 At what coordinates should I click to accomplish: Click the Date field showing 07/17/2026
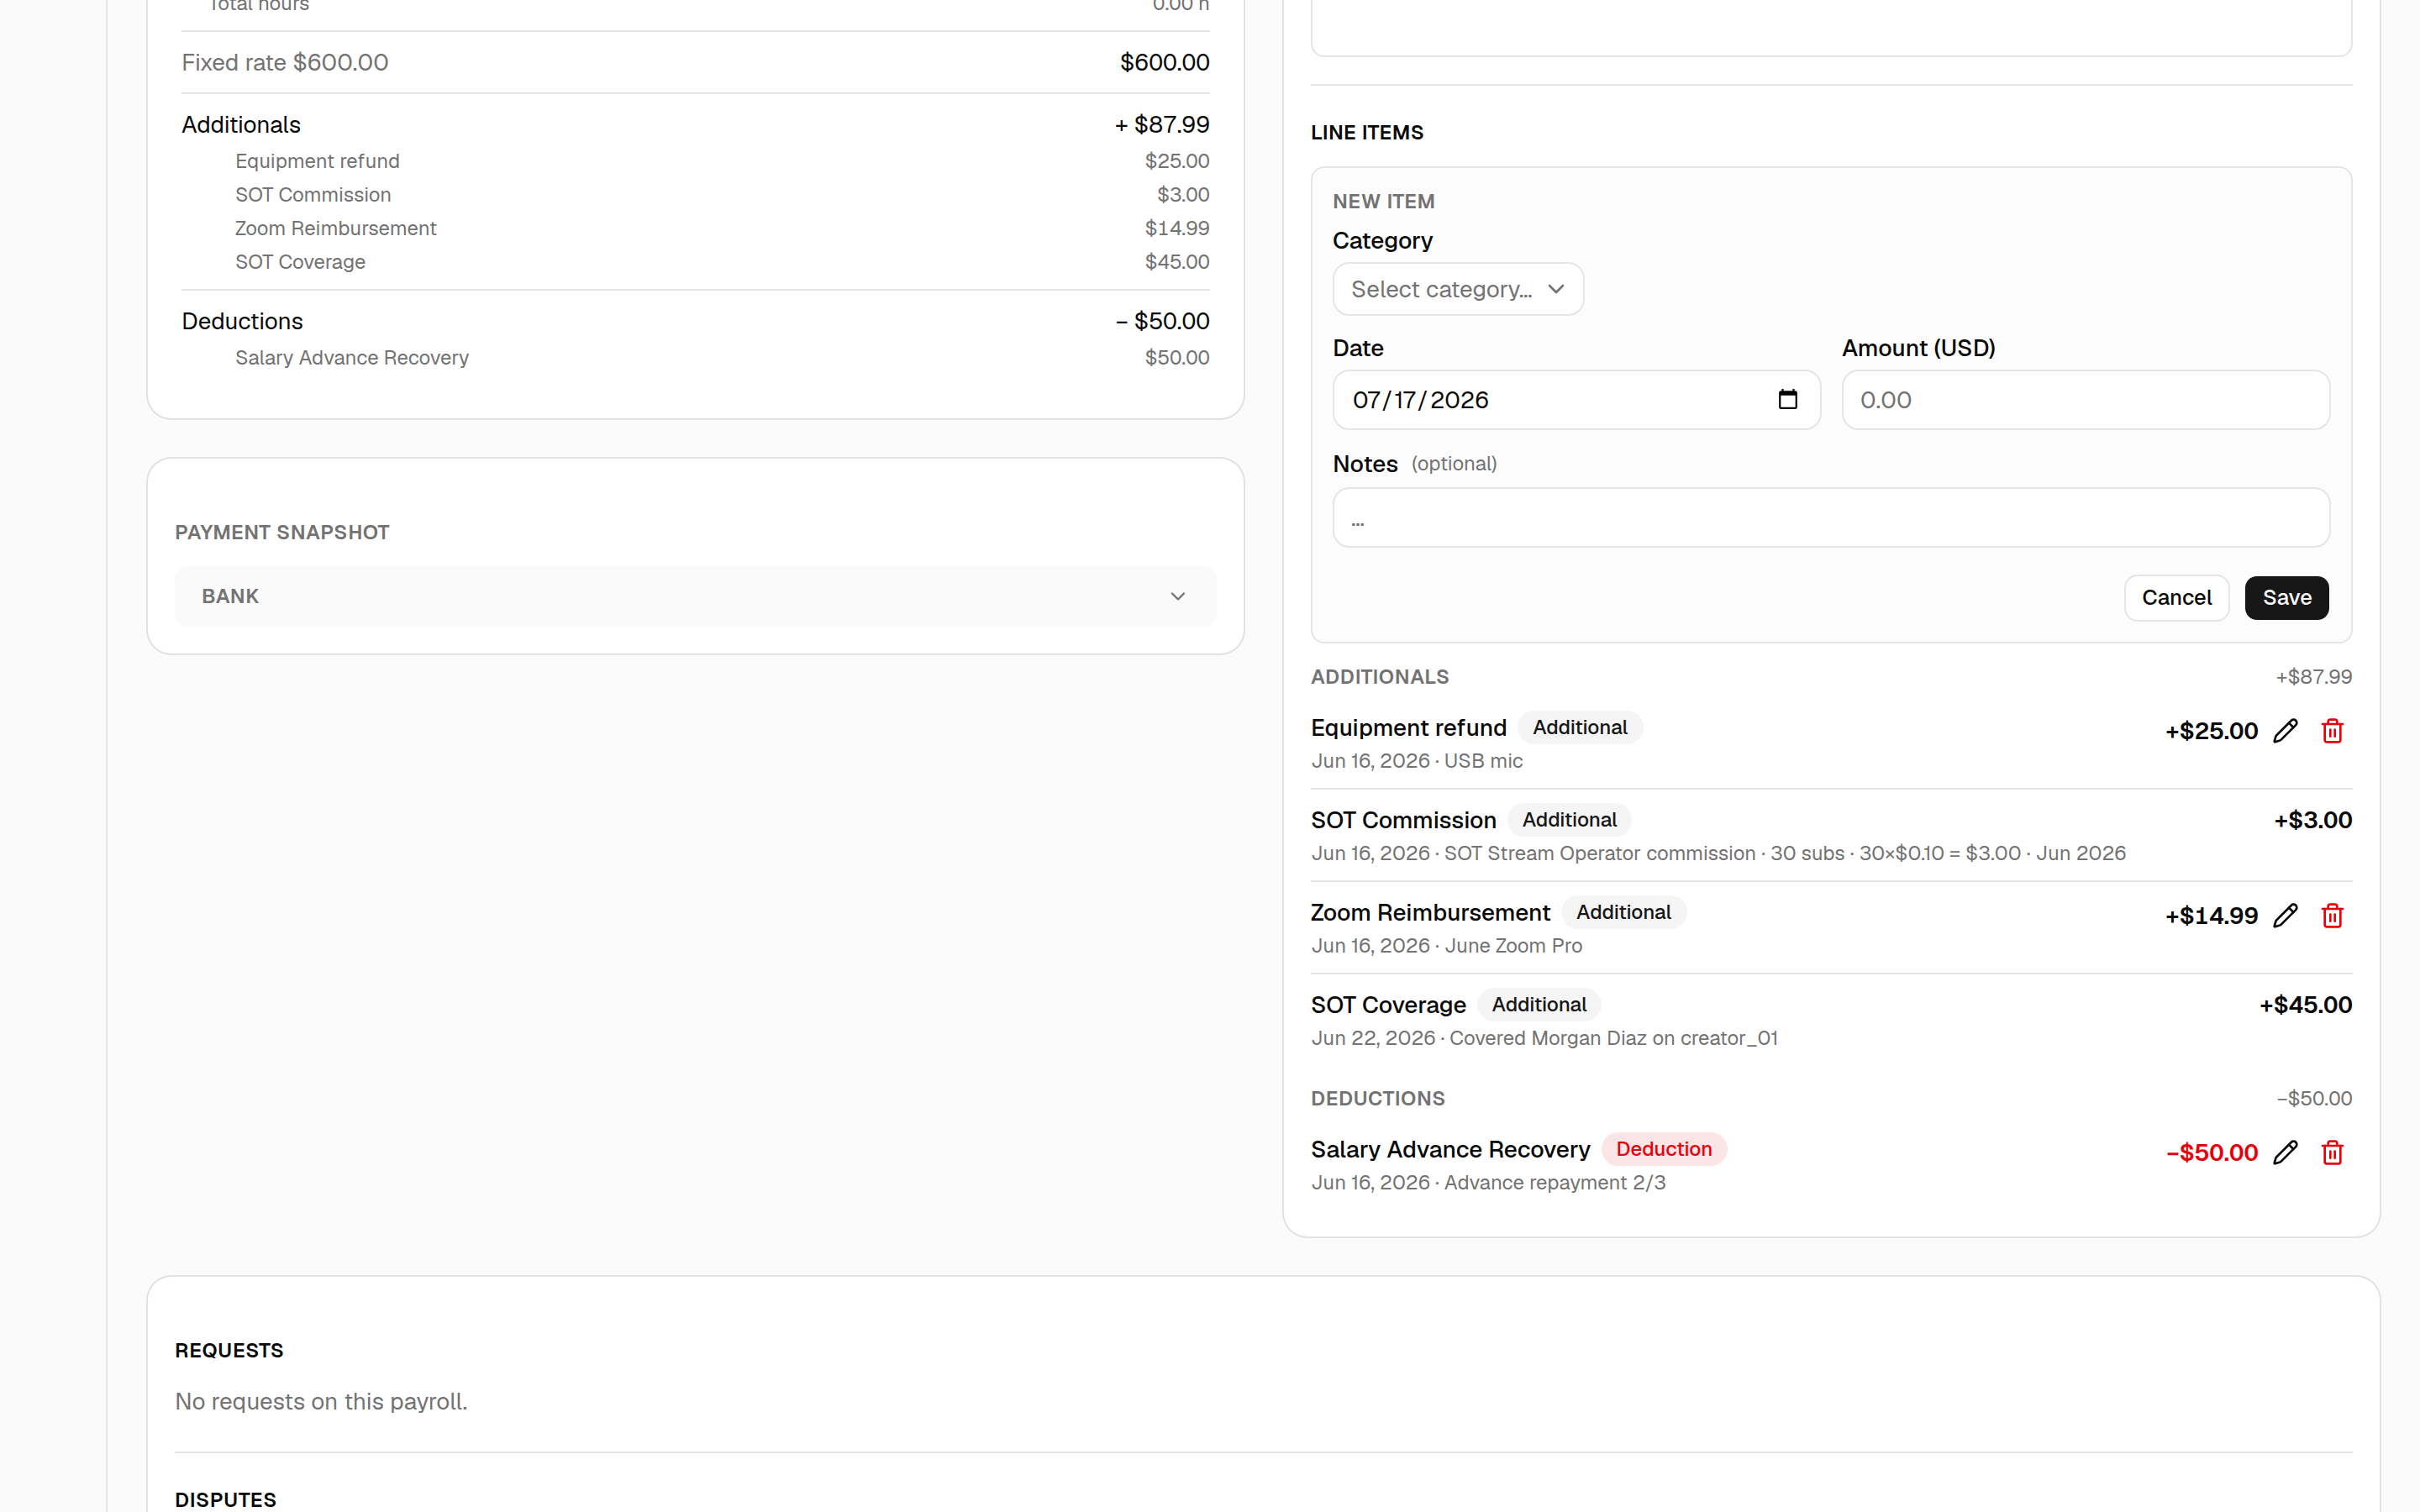[1576, 400]
